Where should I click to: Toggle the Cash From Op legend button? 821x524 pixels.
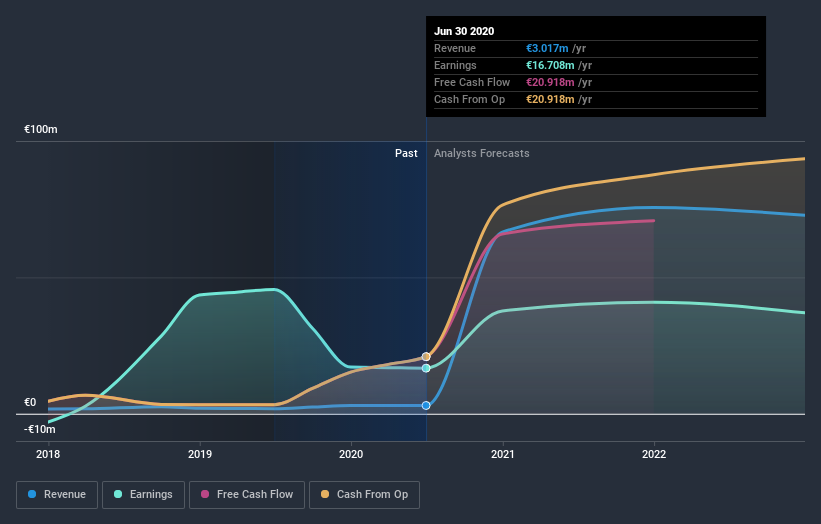tap(364, 495)
